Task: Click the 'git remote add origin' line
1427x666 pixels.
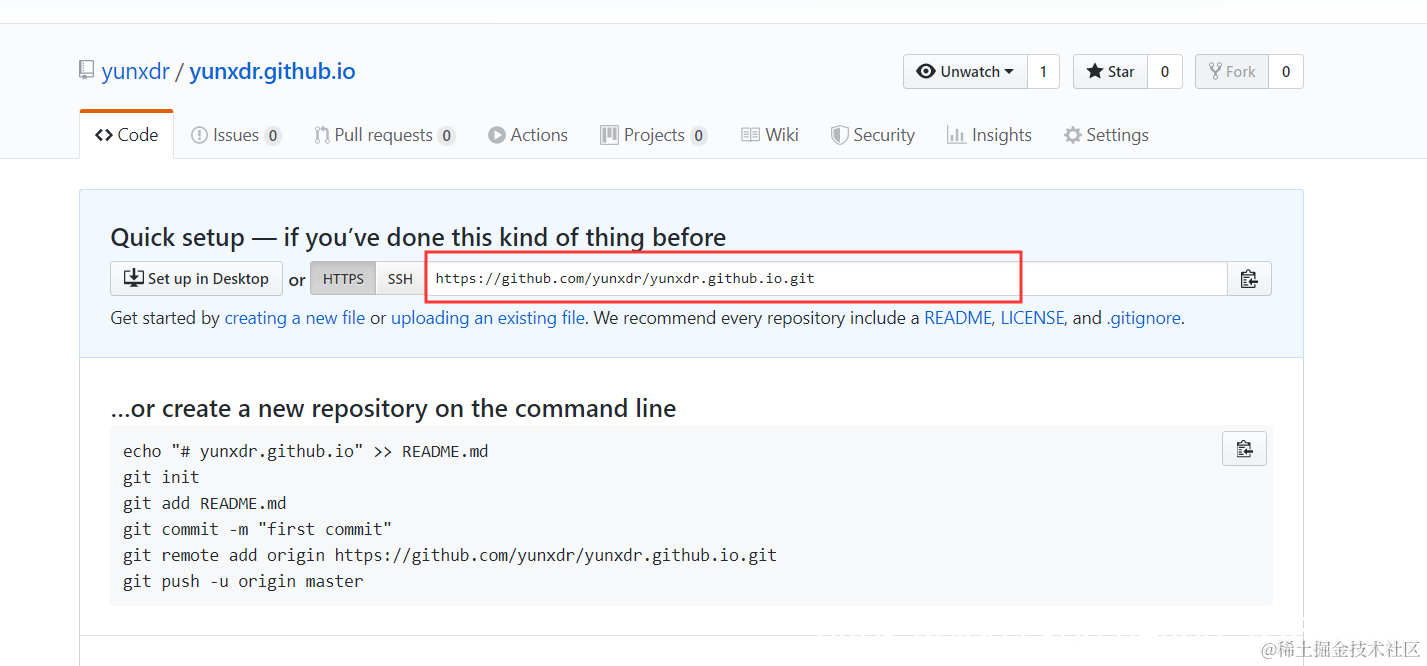Action: click(450, 555)
